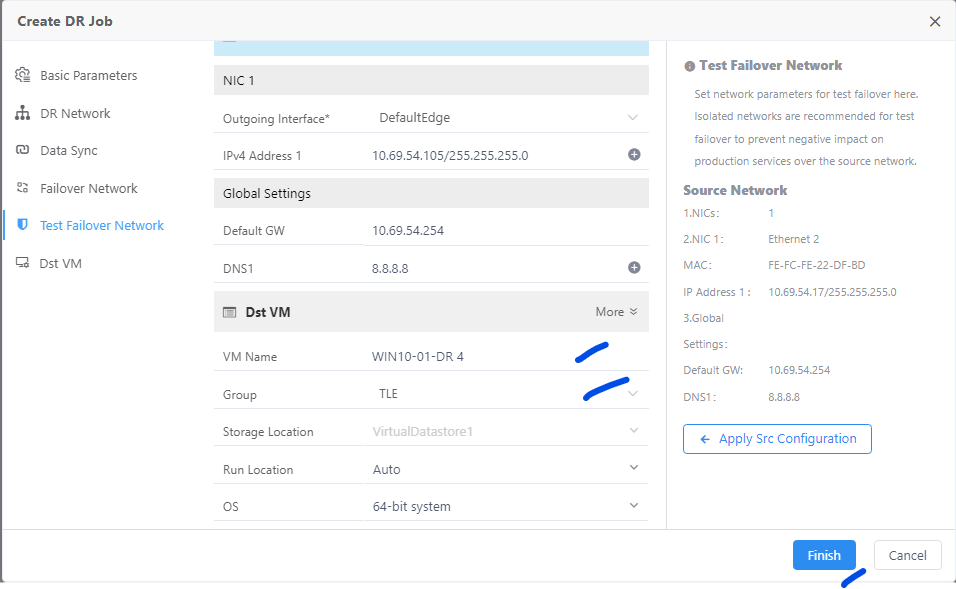Click Apply Src Configuration button
Viewport: 956px width, 589px height.
tap(777, 439)
